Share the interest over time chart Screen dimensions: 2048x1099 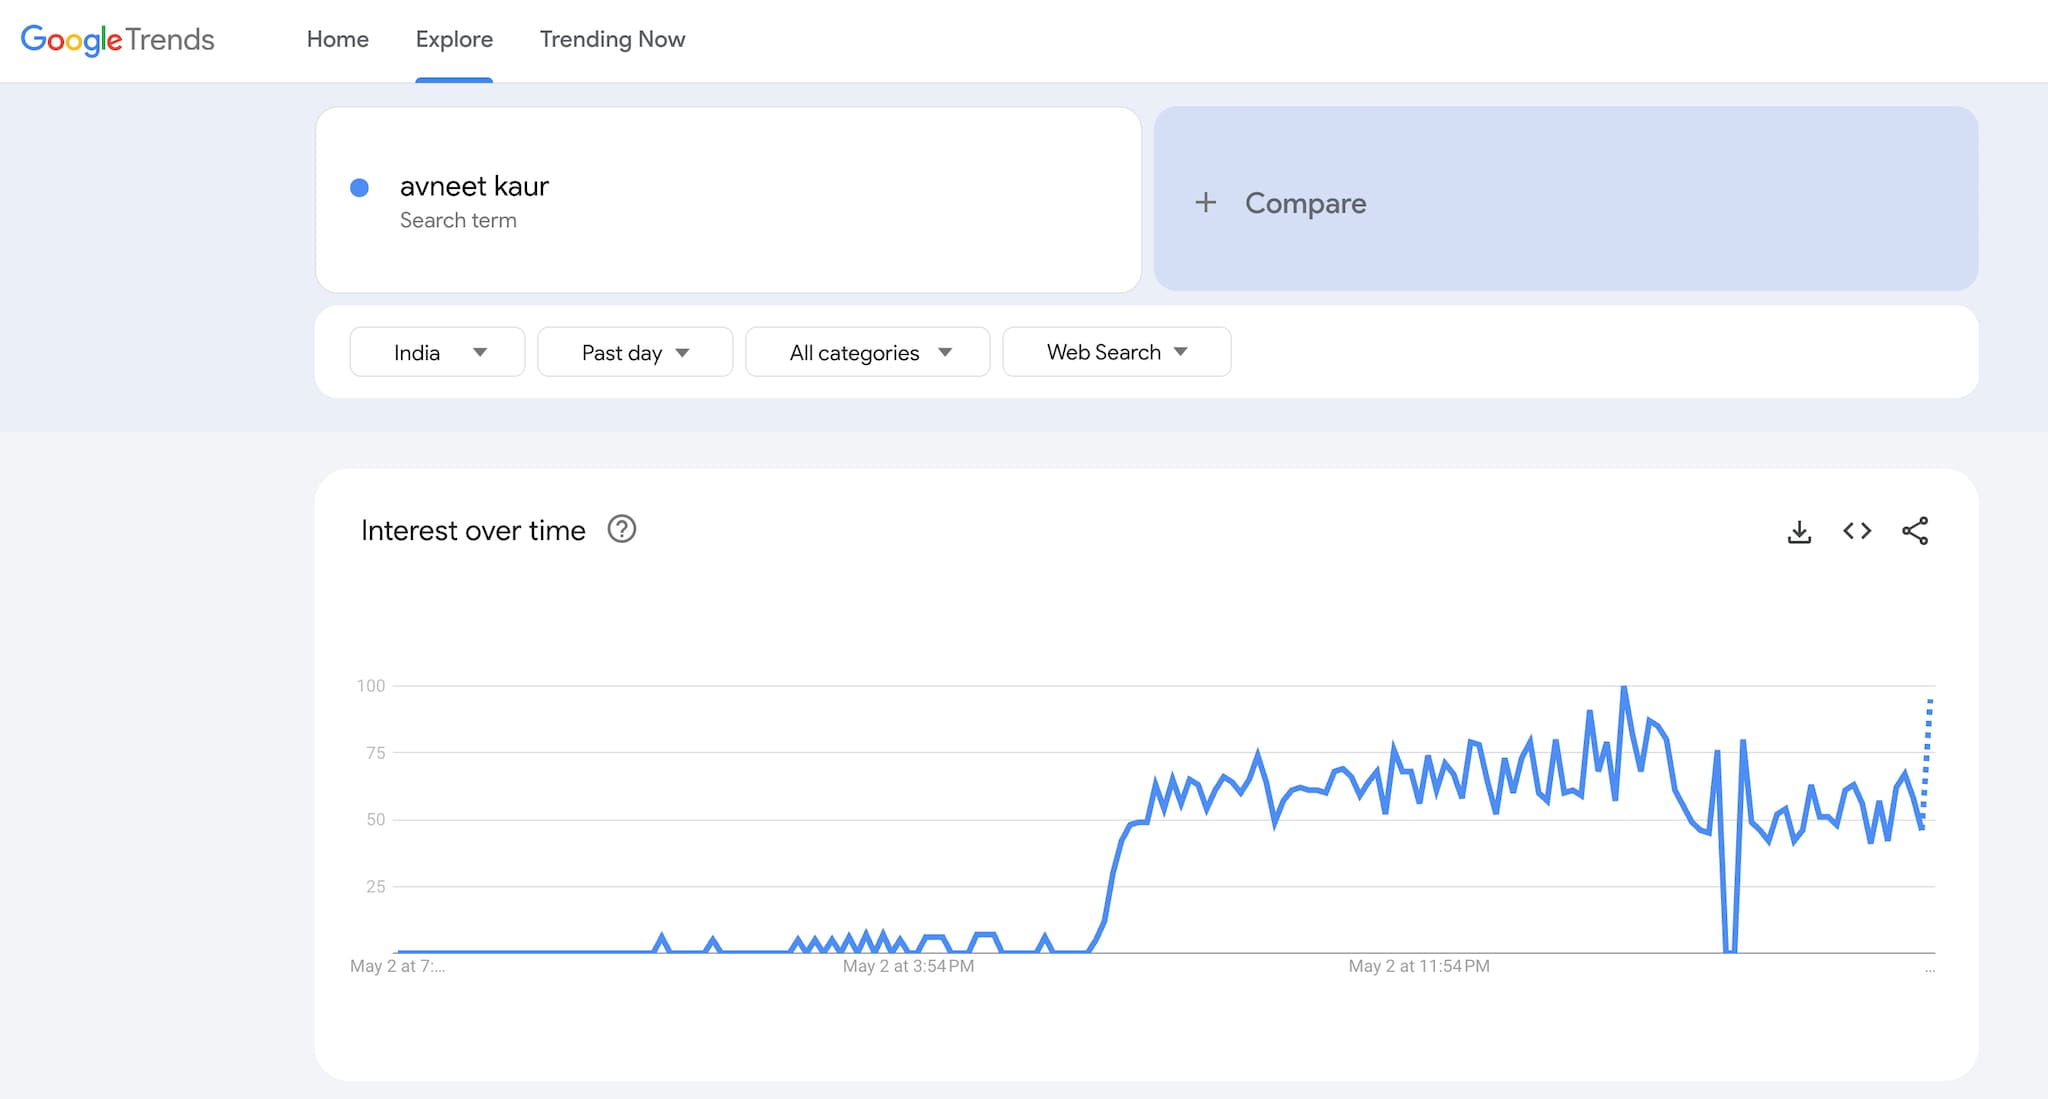point(1915,531)
